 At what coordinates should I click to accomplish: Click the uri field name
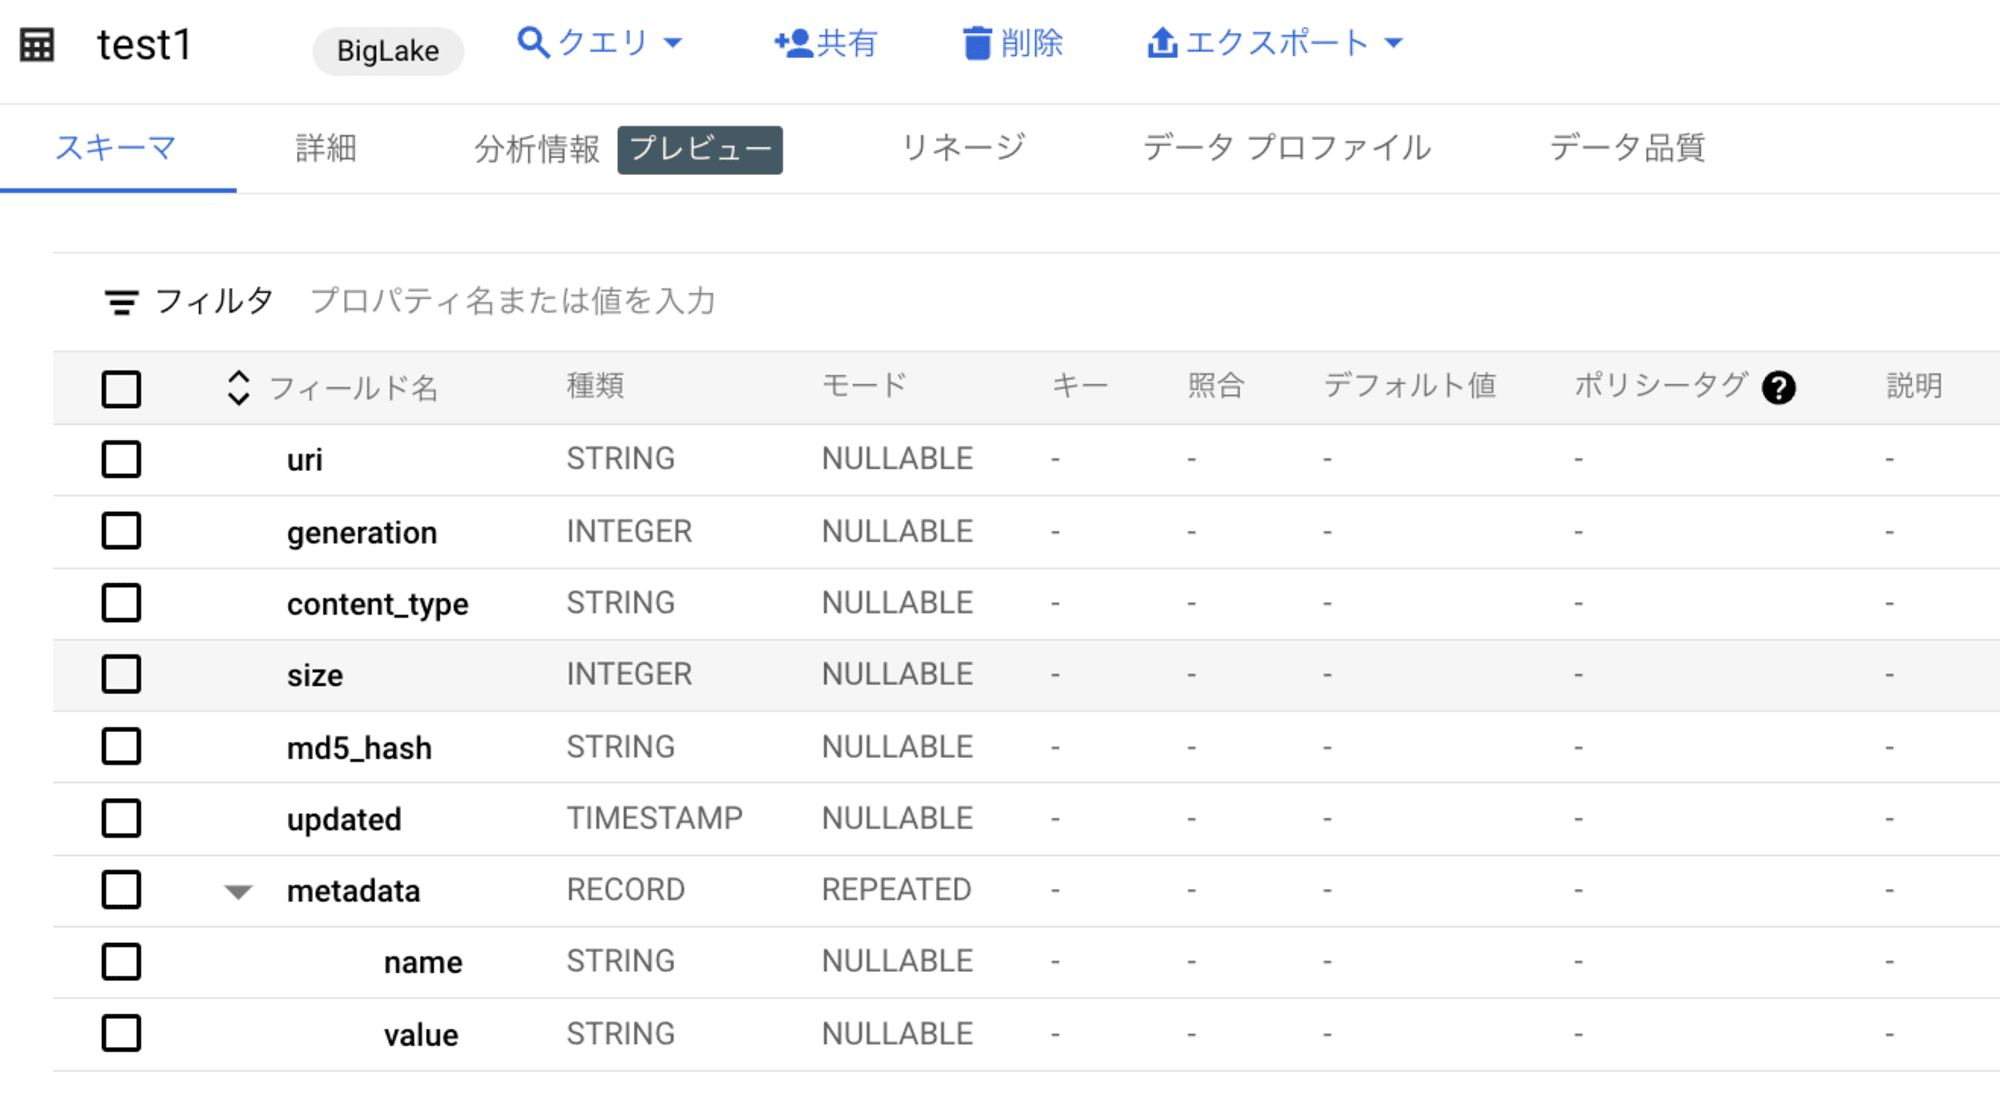coord(305,460)
